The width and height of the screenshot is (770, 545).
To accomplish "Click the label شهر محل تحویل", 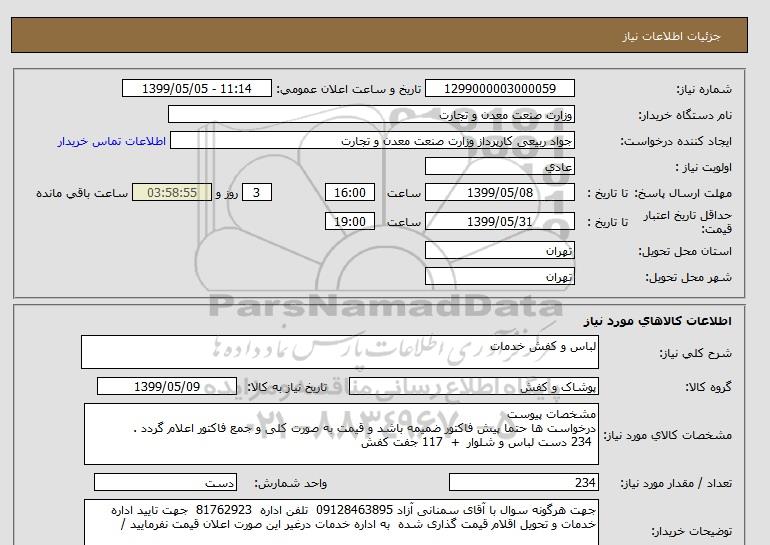I will 688,277.
